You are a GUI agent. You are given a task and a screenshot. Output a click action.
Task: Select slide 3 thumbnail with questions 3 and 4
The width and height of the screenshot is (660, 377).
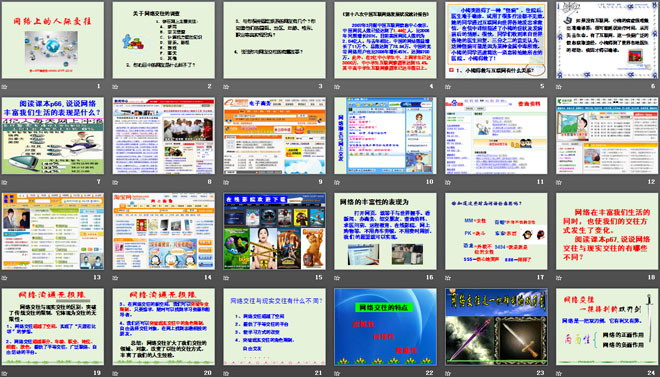tap(274, 40)
